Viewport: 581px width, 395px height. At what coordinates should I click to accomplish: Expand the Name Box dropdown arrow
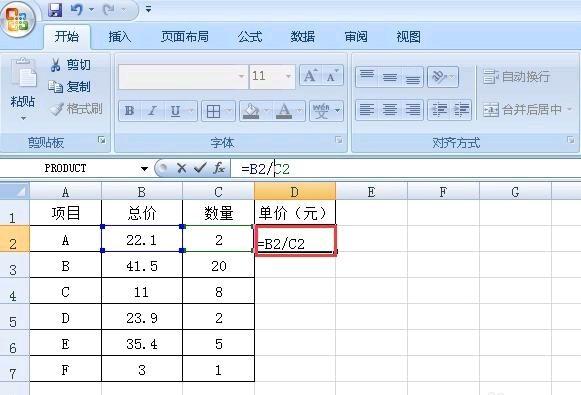(x=144, y=169)
